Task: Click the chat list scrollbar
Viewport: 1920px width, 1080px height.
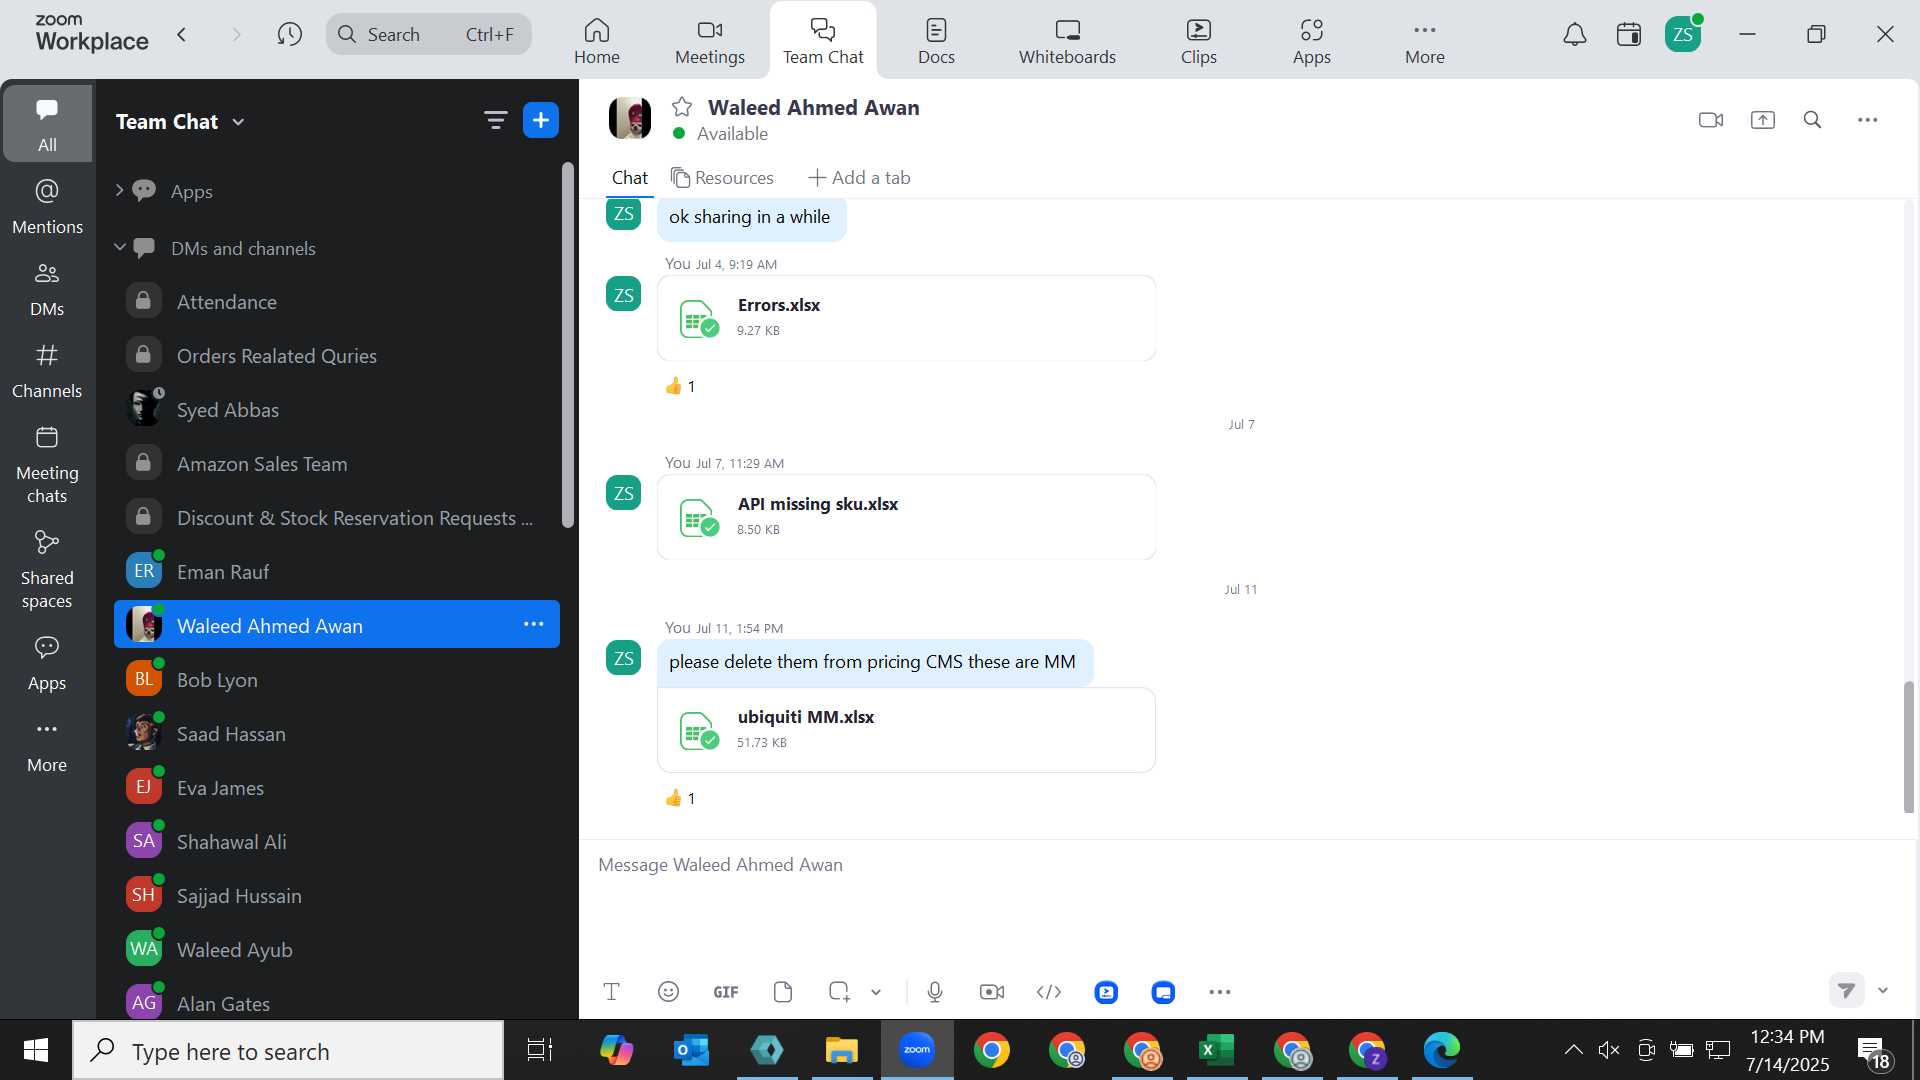Action: coord(568,345)
